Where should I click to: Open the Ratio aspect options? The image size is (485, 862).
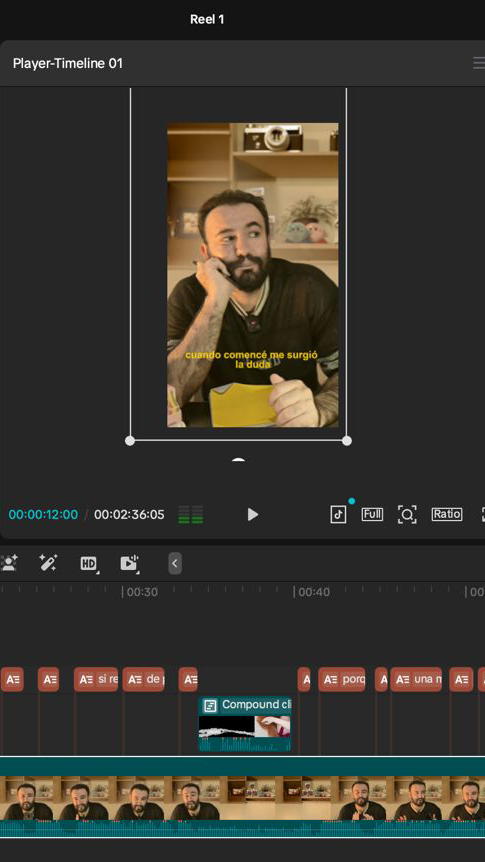pyautogui.click(x=447, y=515)
